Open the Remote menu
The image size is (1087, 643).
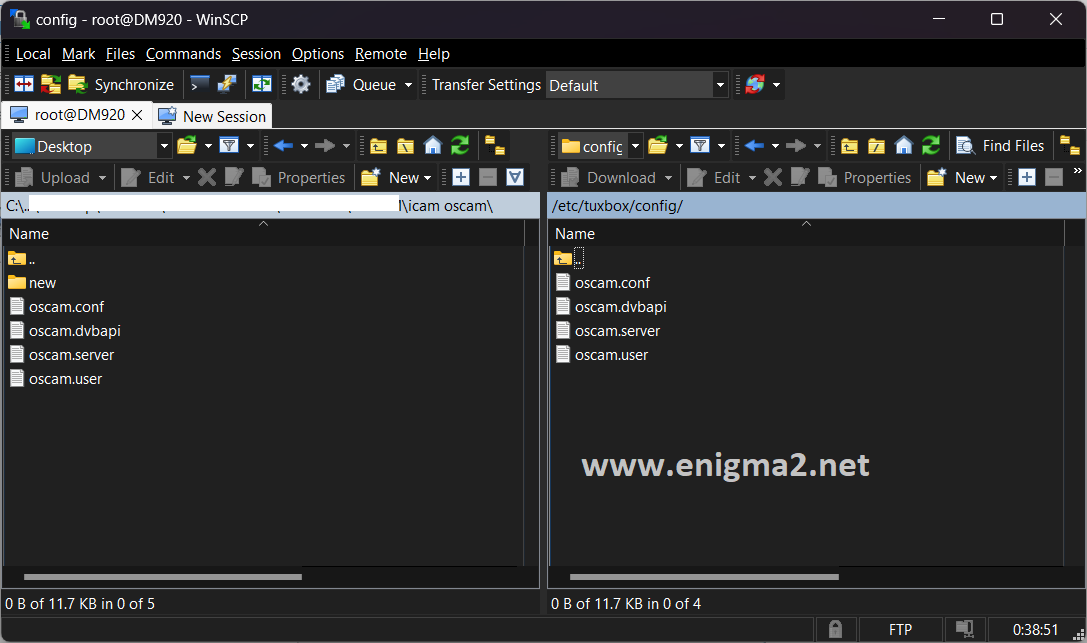(x=381, y=54)
